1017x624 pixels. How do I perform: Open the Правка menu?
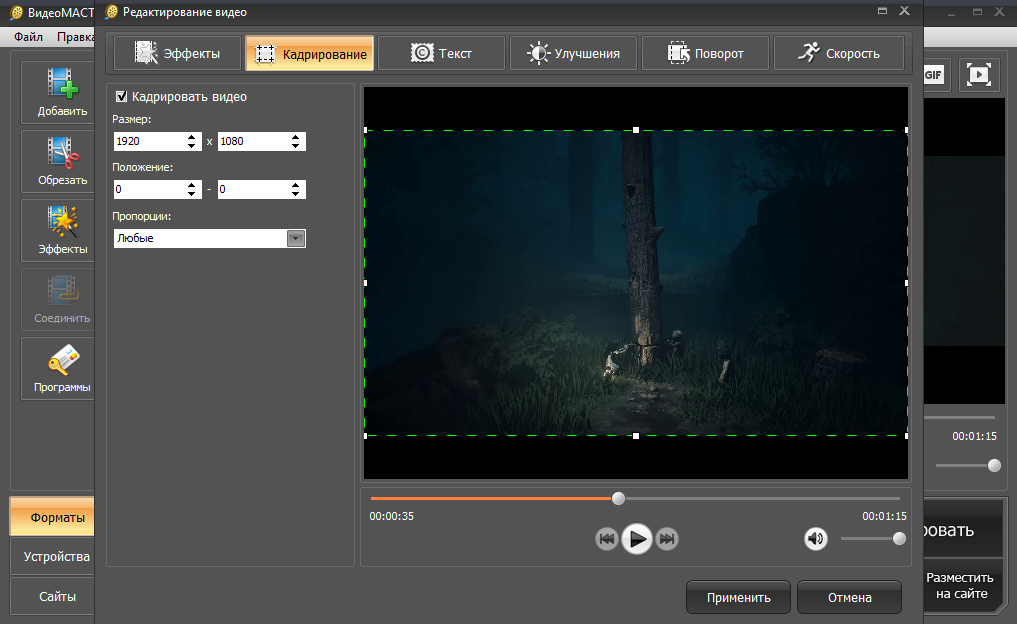tap(75, 37)
